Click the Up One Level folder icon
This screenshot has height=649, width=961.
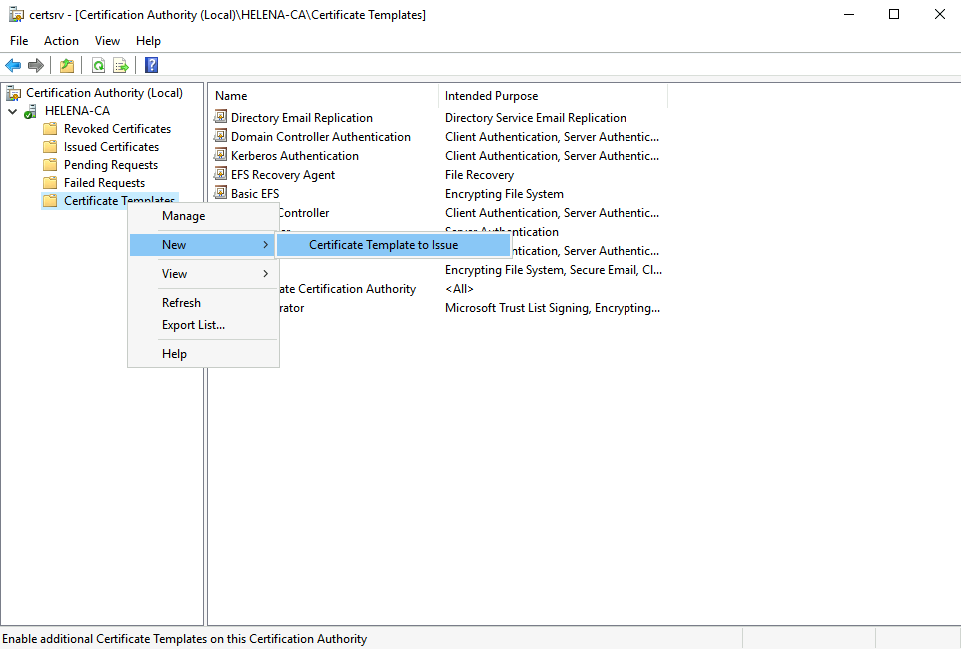[x=66, y=66]
